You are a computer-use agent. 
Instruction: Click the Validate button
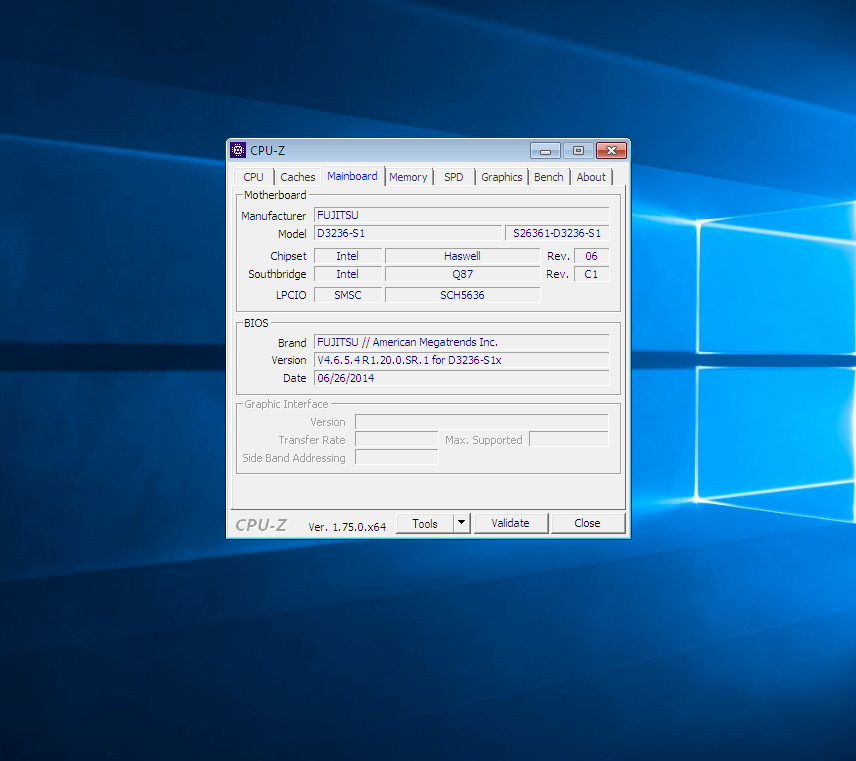pyautogui.click(x=510, y=523)
